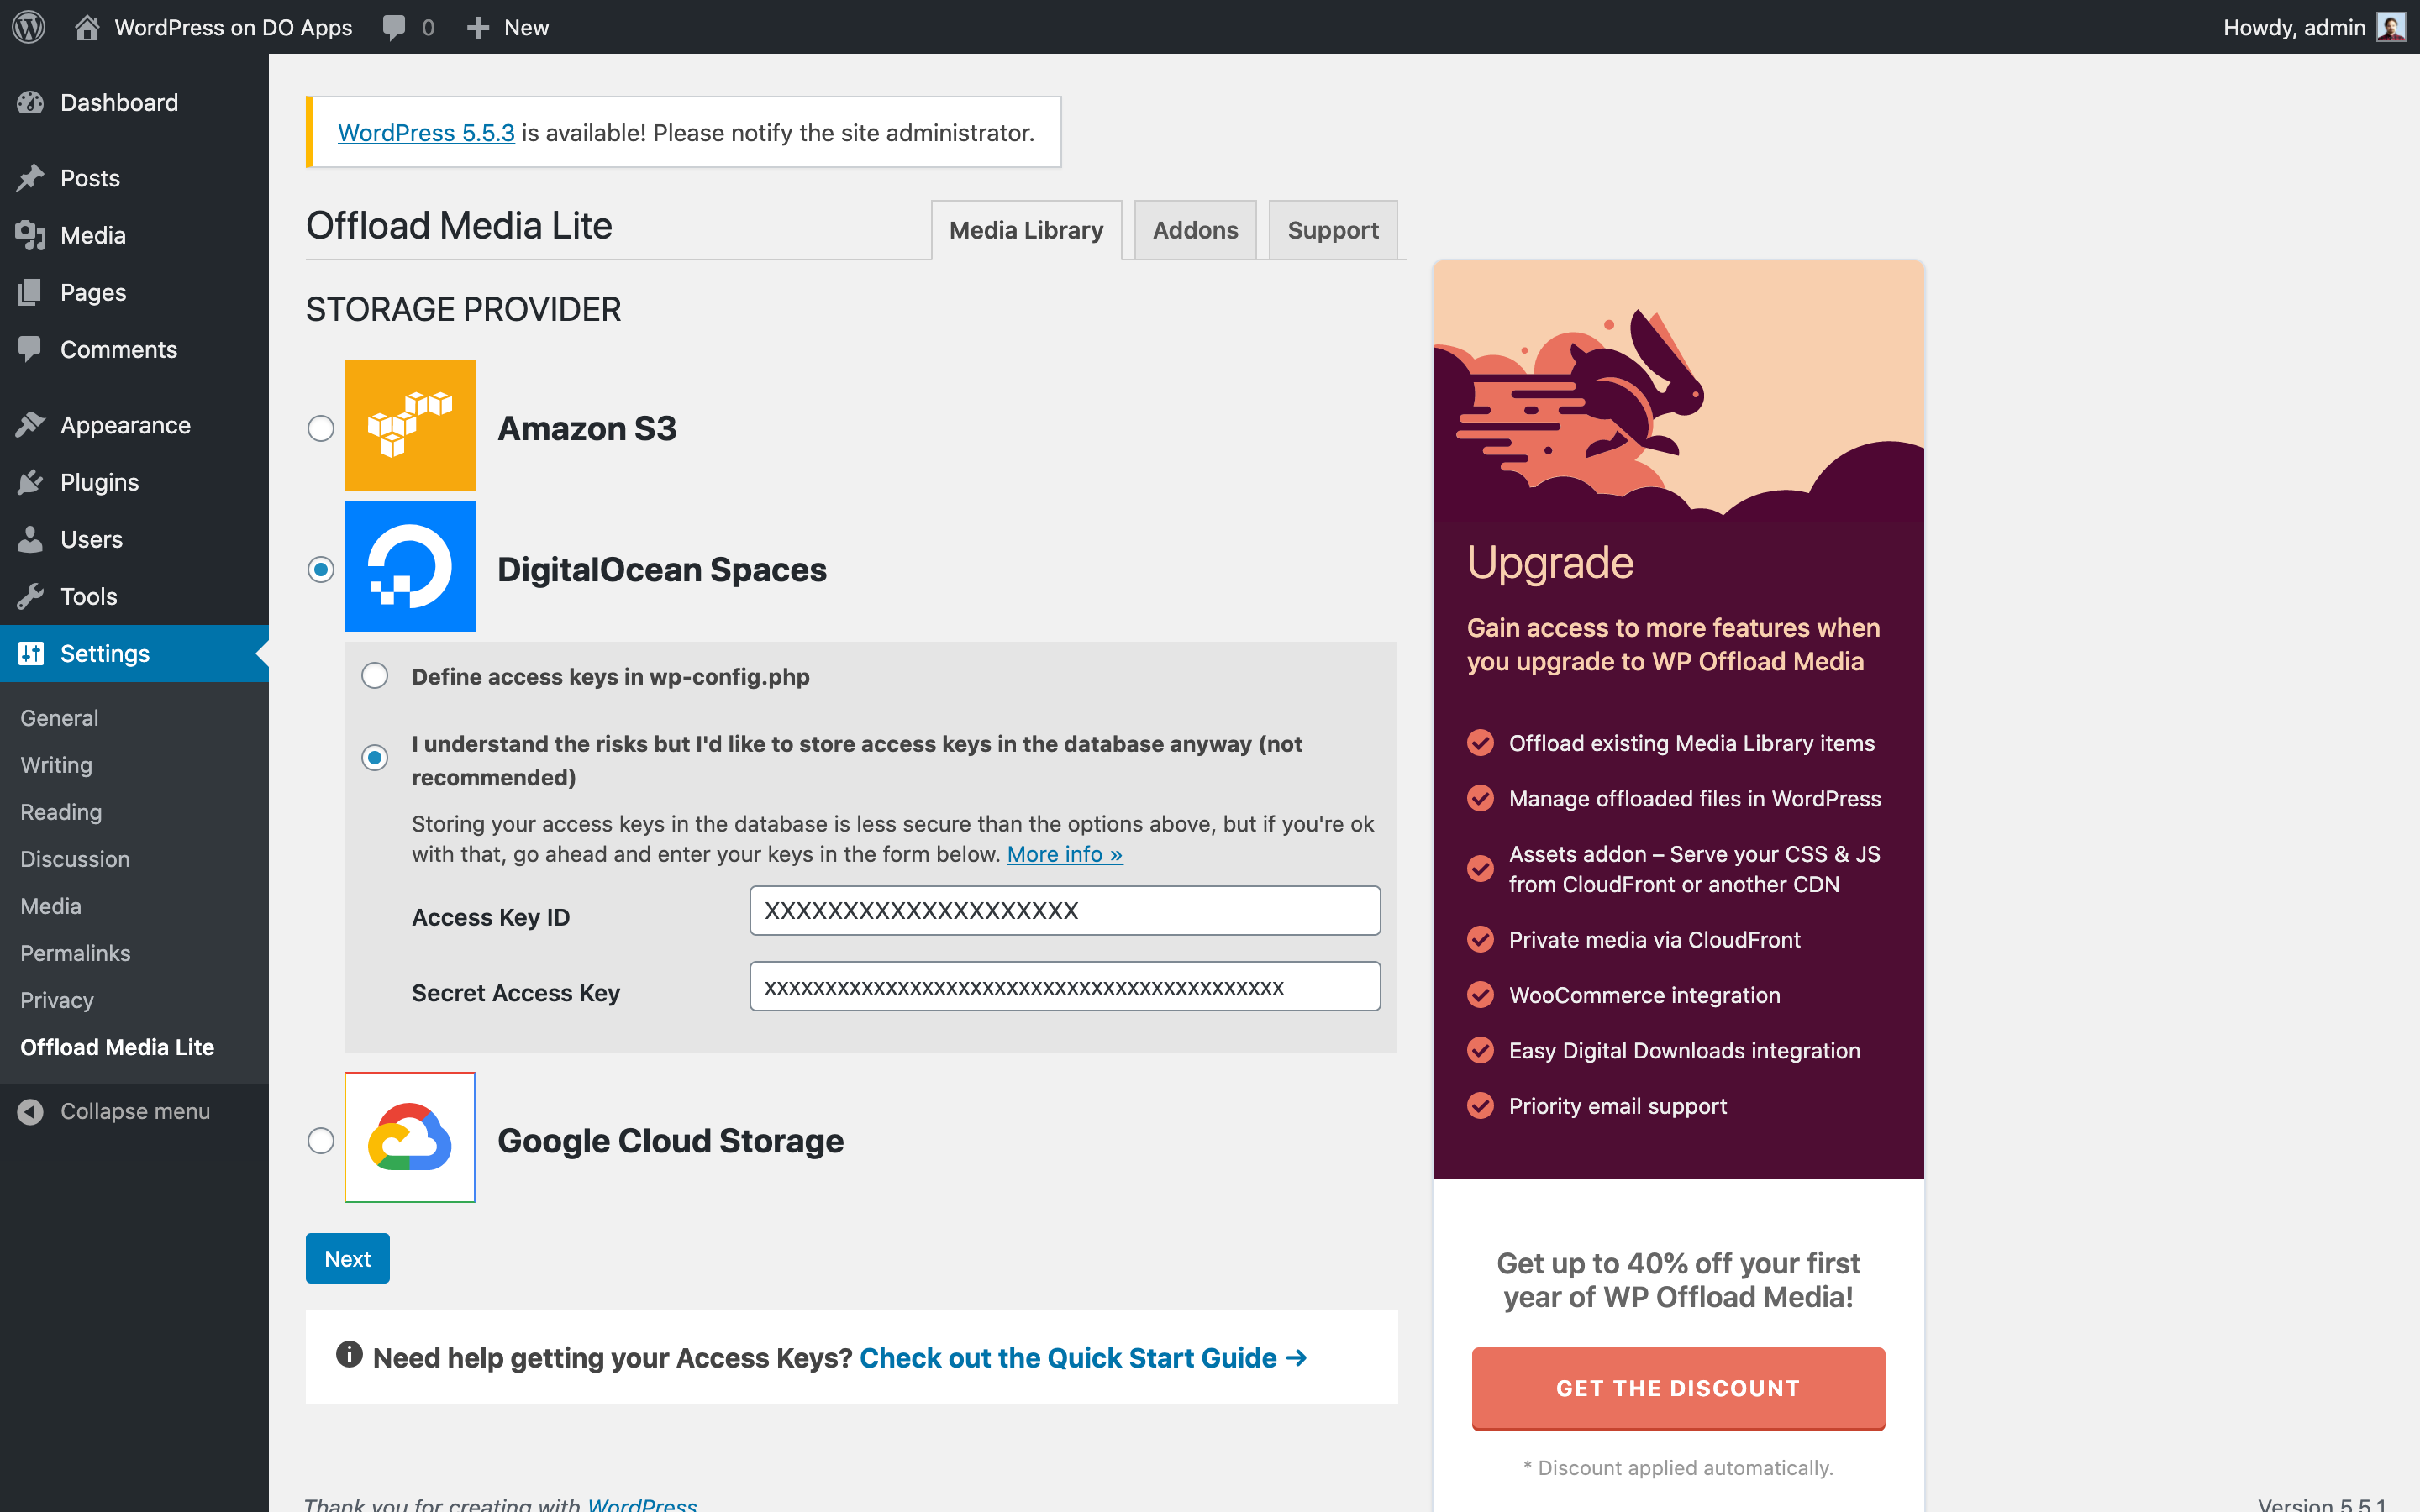The width and height of the screenshot is (2420, 1512).
Task: Open Appearance in the sidebar
Action: click(124, 425)
